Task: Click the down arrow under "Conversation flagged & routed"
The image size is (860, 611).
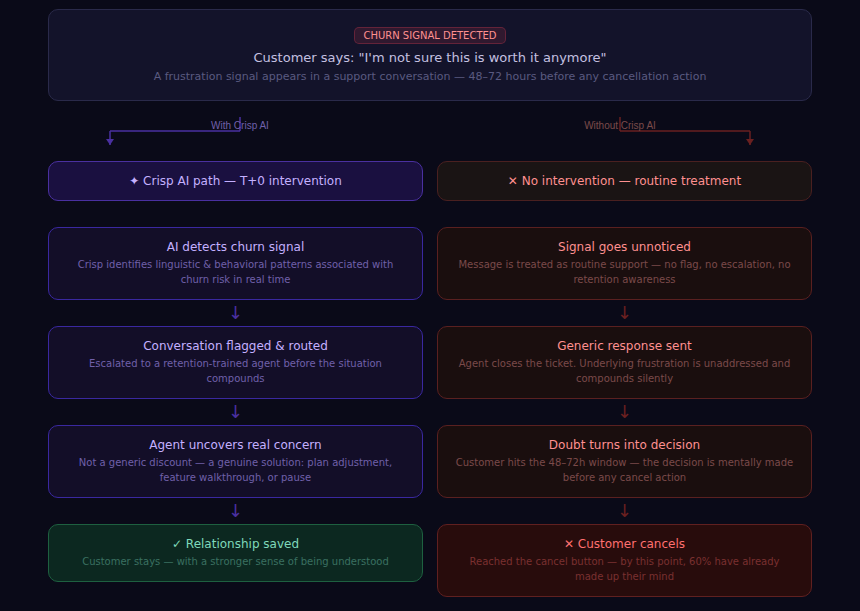Action: point(236,412)
